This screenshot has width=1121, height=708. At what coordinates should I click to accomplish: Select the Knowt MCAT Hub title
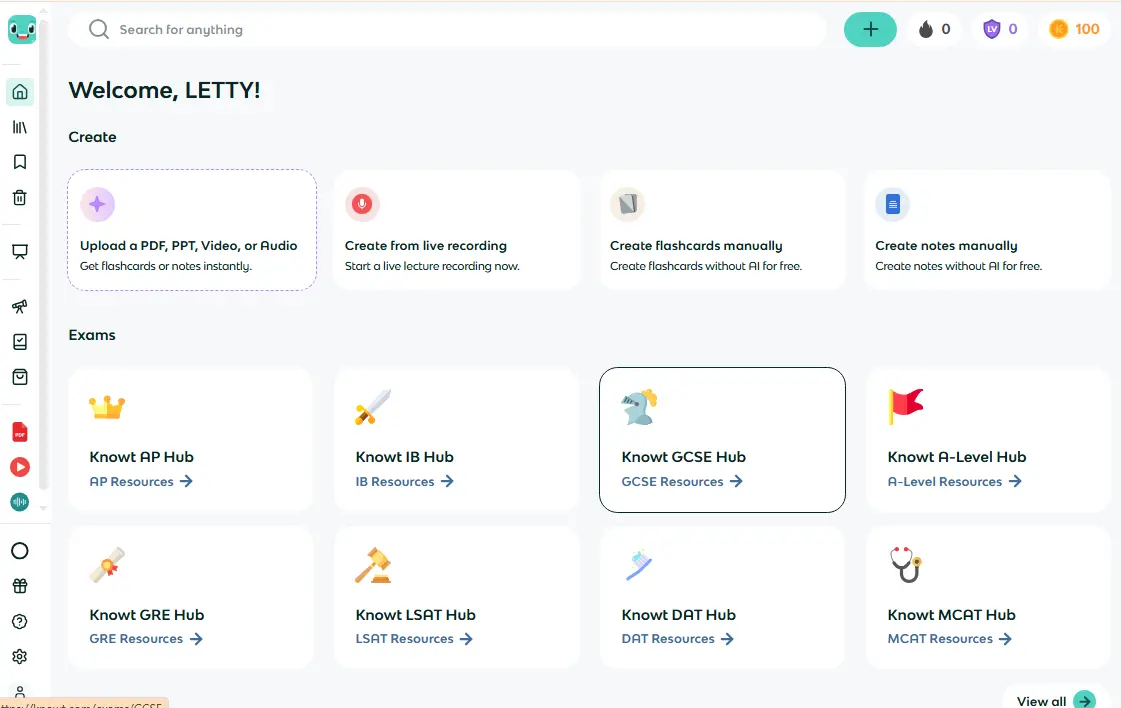952,615
